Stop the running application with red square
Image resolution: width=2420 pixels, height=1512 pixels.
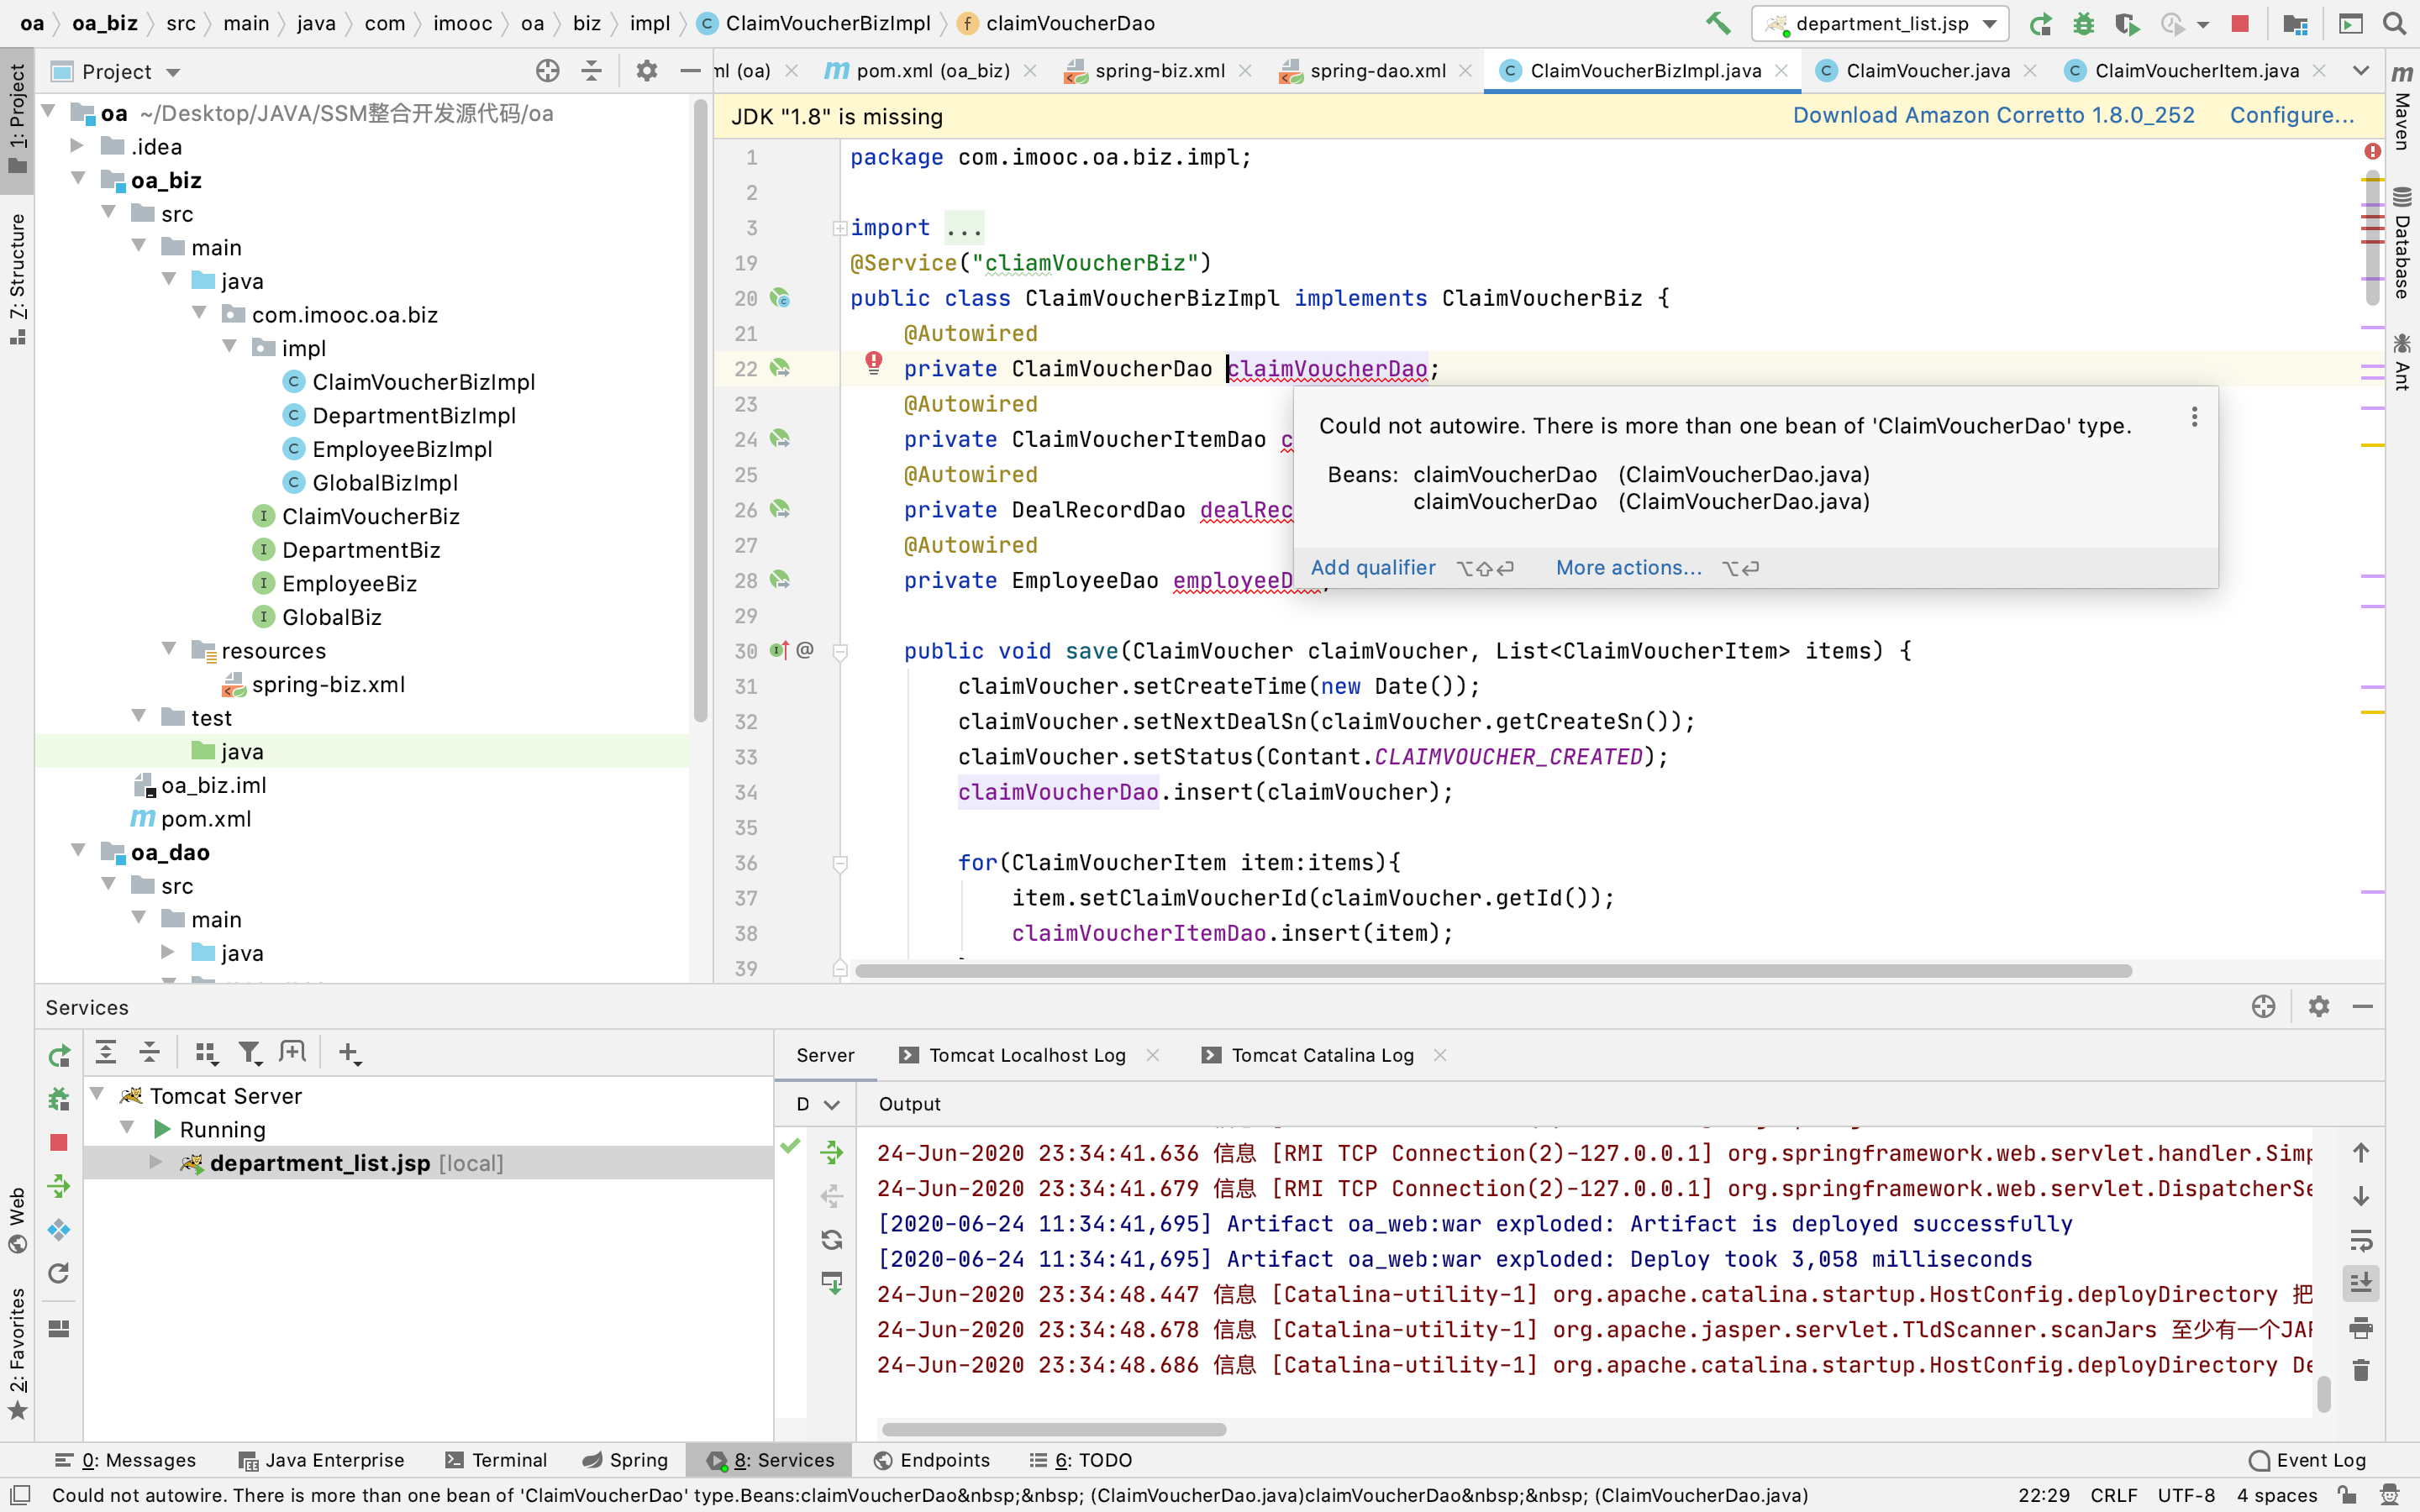coord(2240,23)
